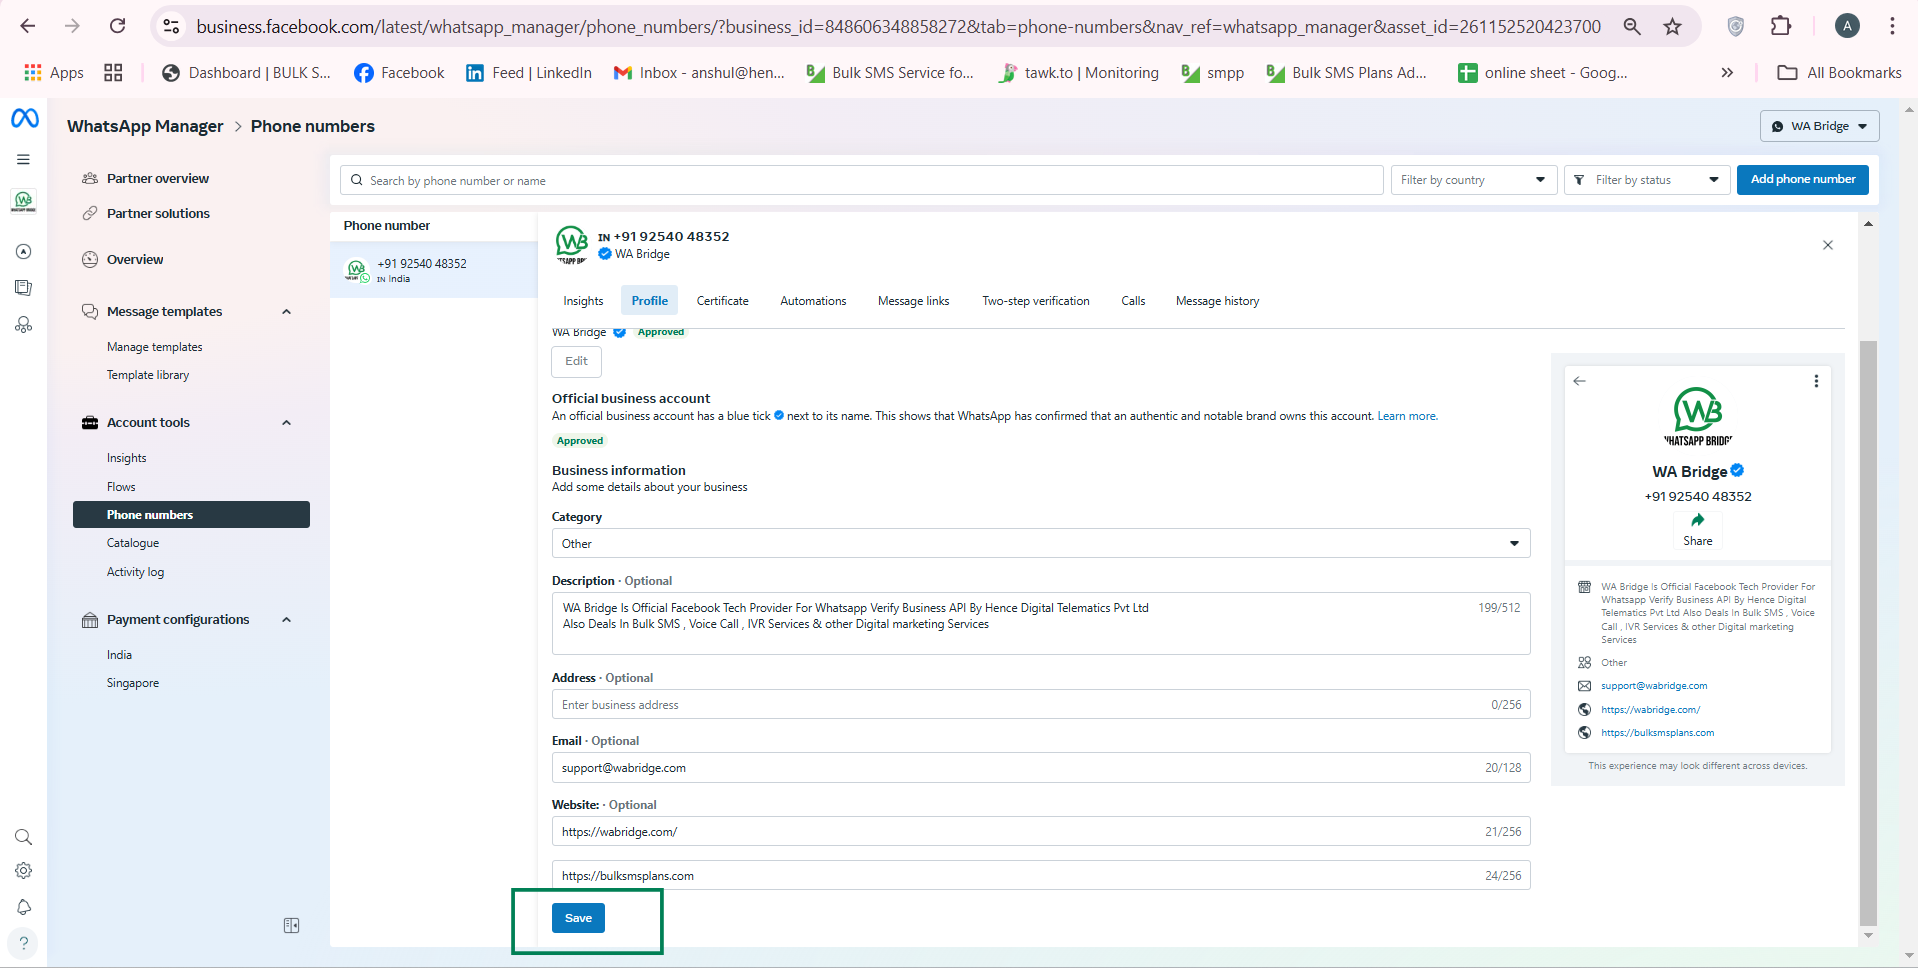Open Activity log

135,572
